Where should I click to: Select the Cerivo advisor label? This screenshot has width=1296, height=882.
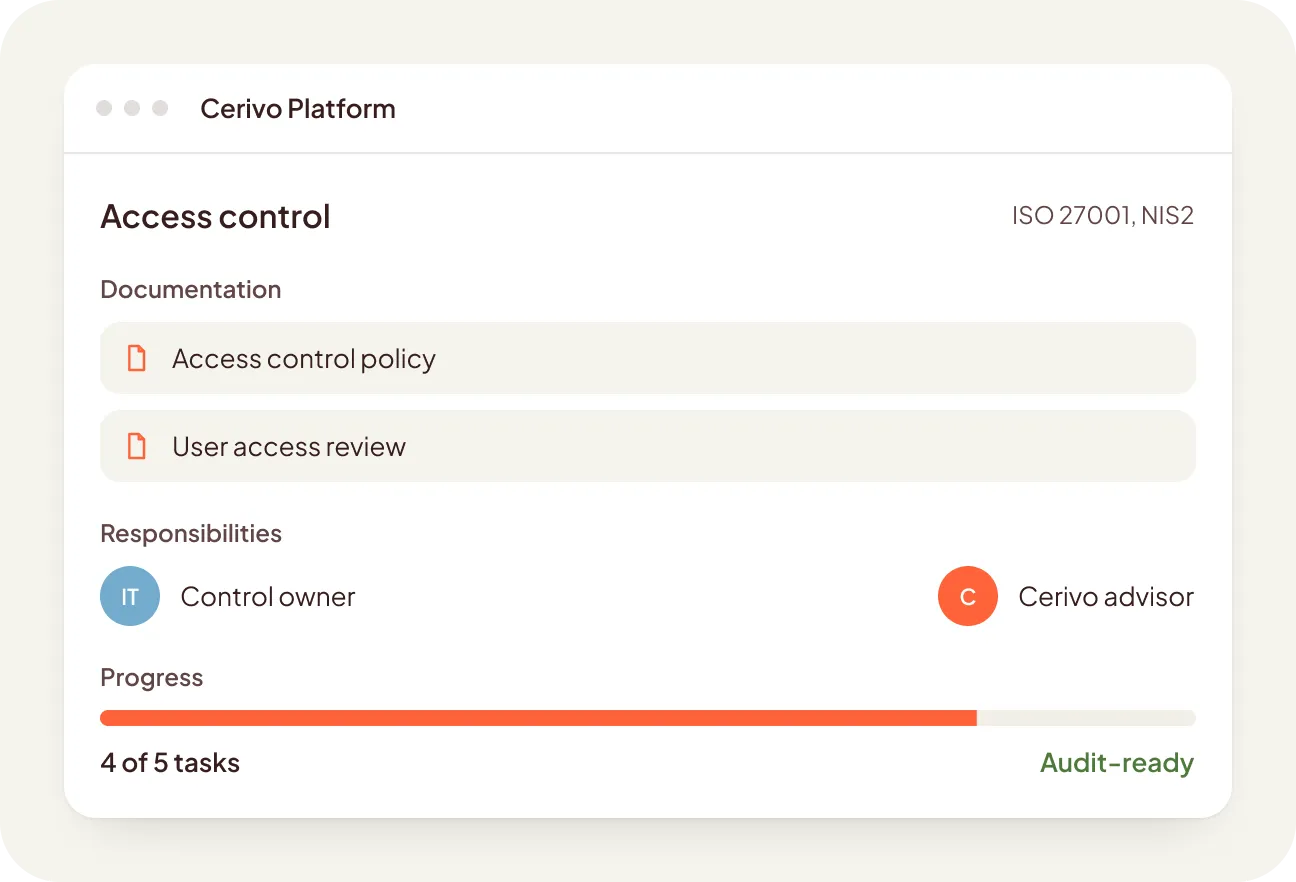click(1106, 597)
